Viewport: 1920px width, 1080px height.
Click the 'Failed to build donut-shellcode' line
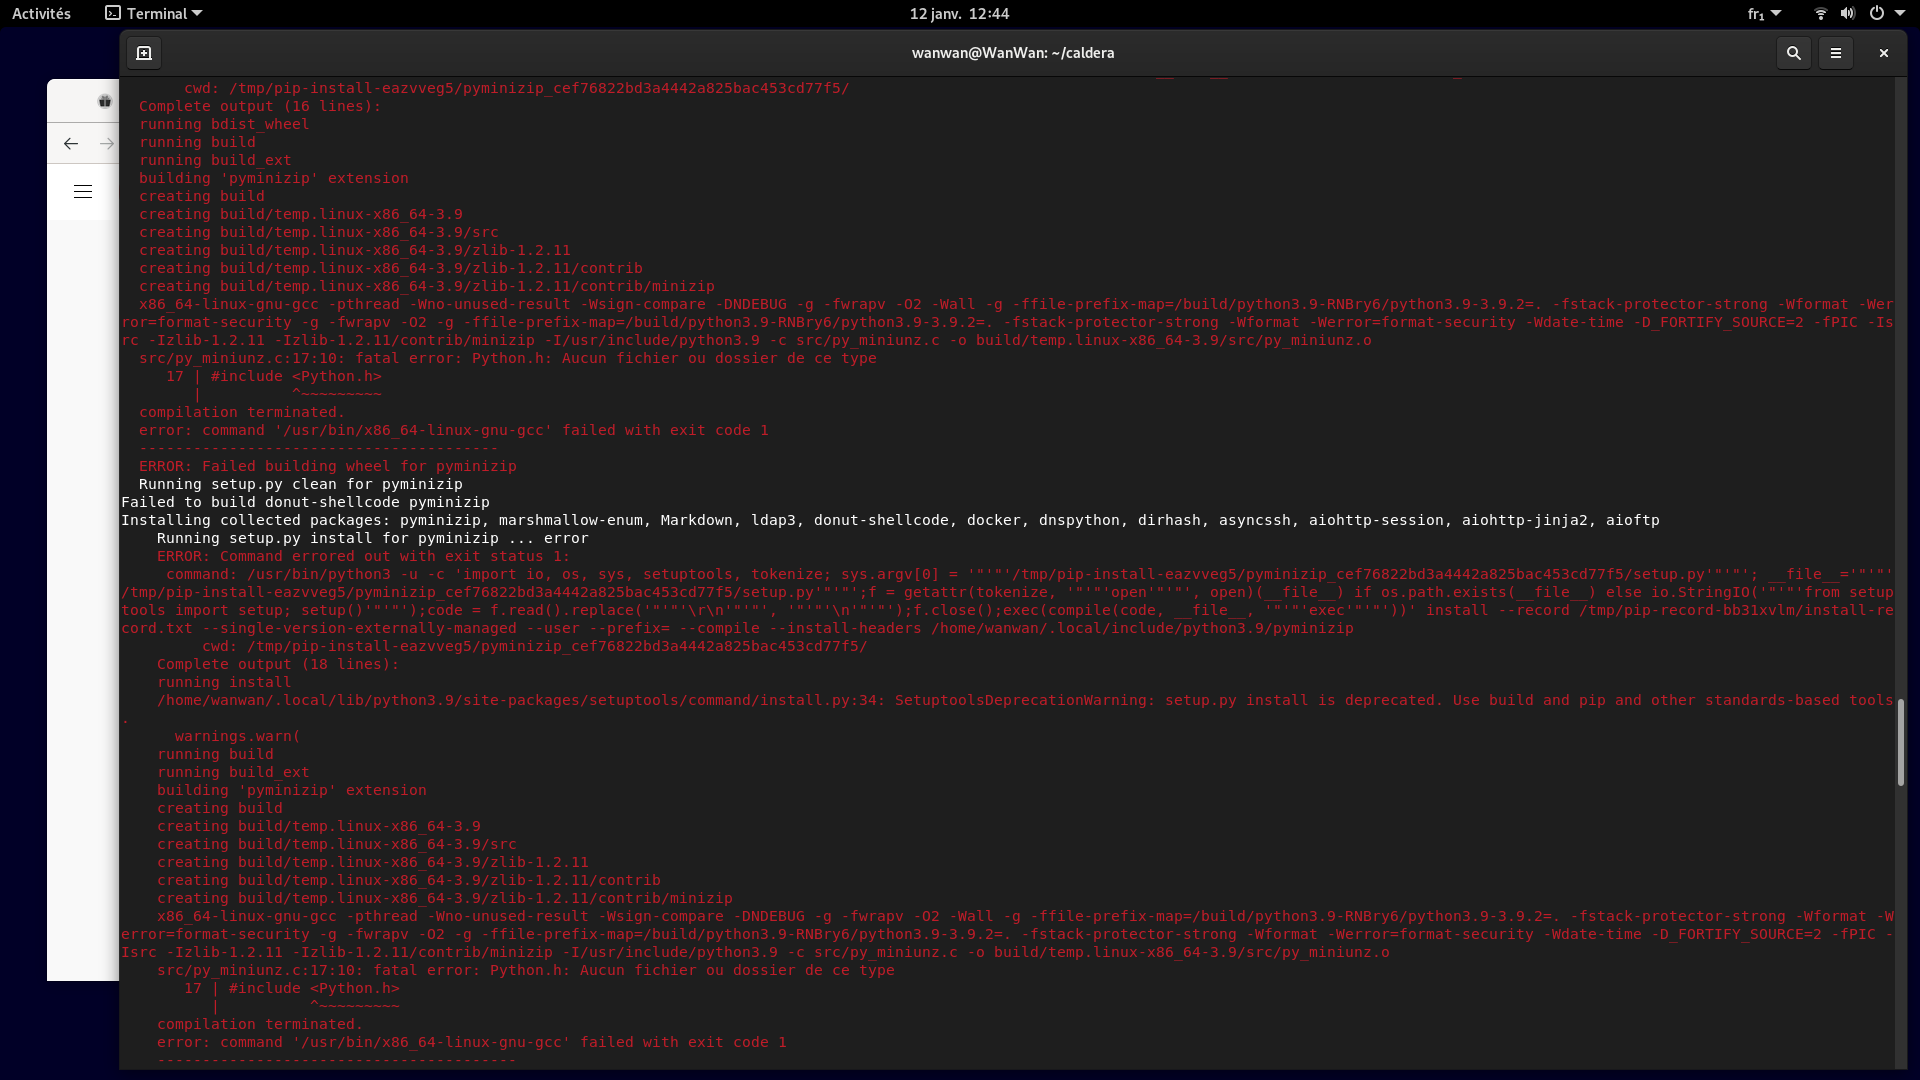click(305, 502)
